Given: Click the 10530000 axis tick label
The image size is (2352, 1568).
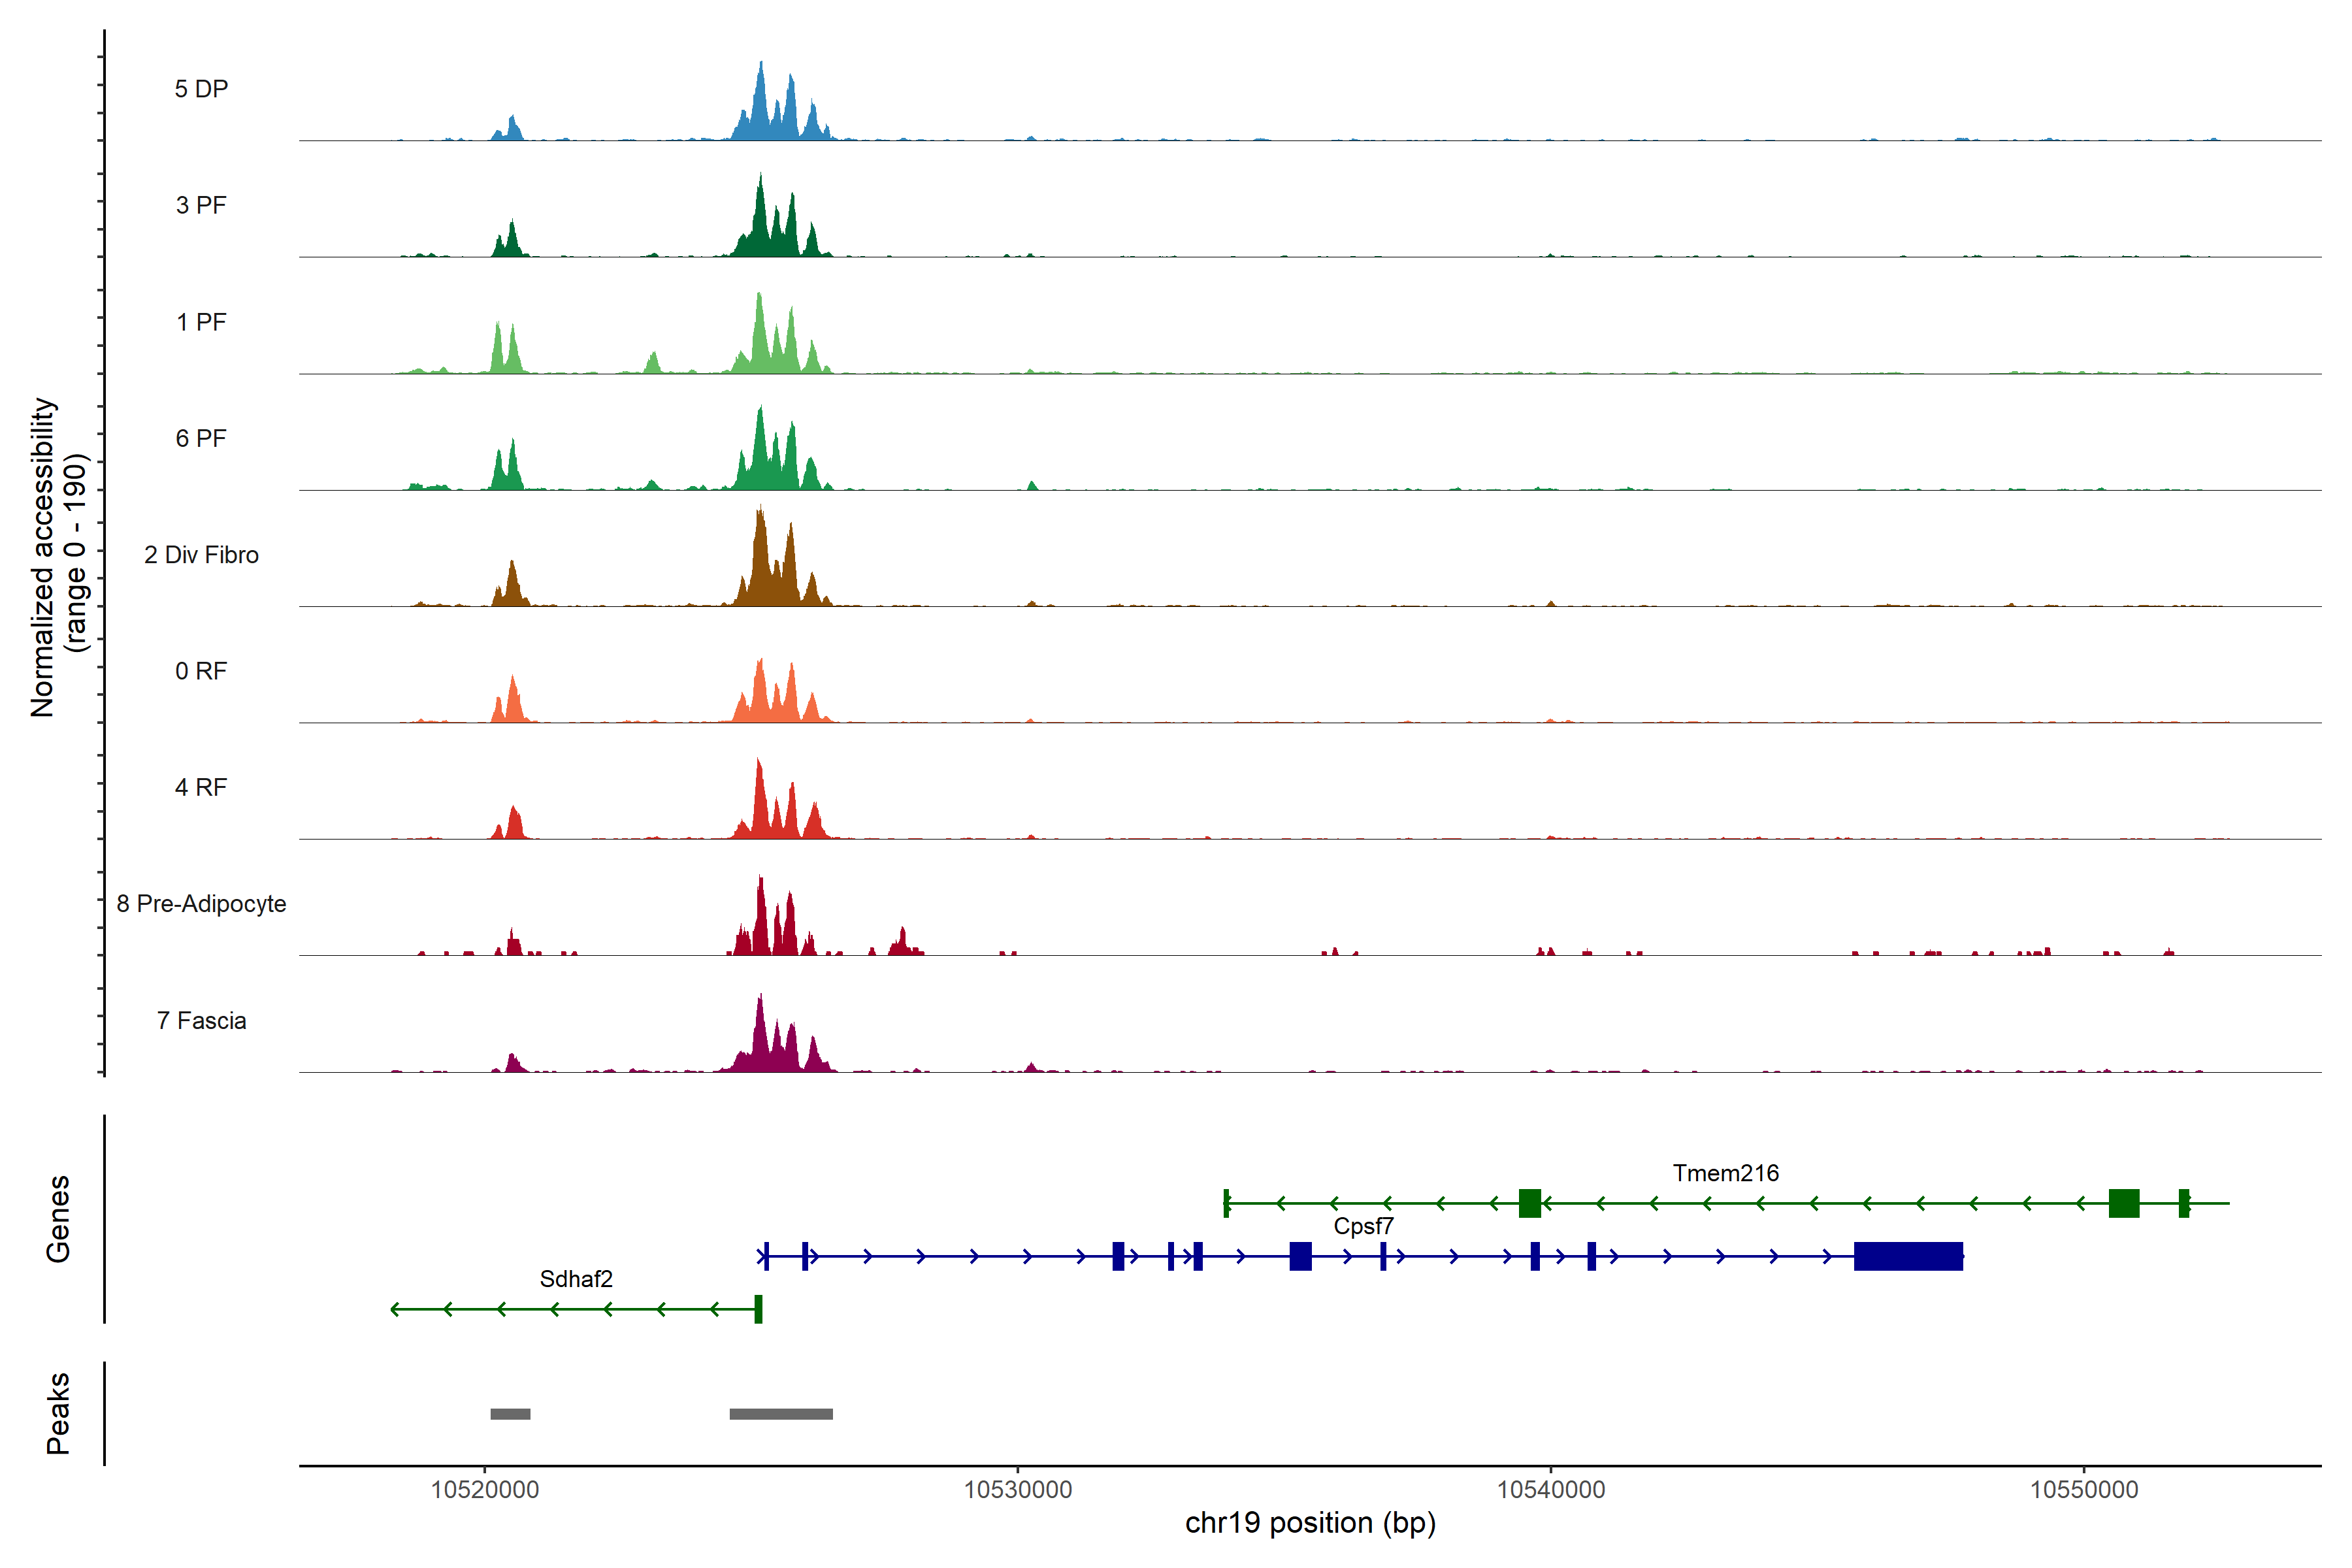Looking at the screenshot, I should pos(1017,1490).
